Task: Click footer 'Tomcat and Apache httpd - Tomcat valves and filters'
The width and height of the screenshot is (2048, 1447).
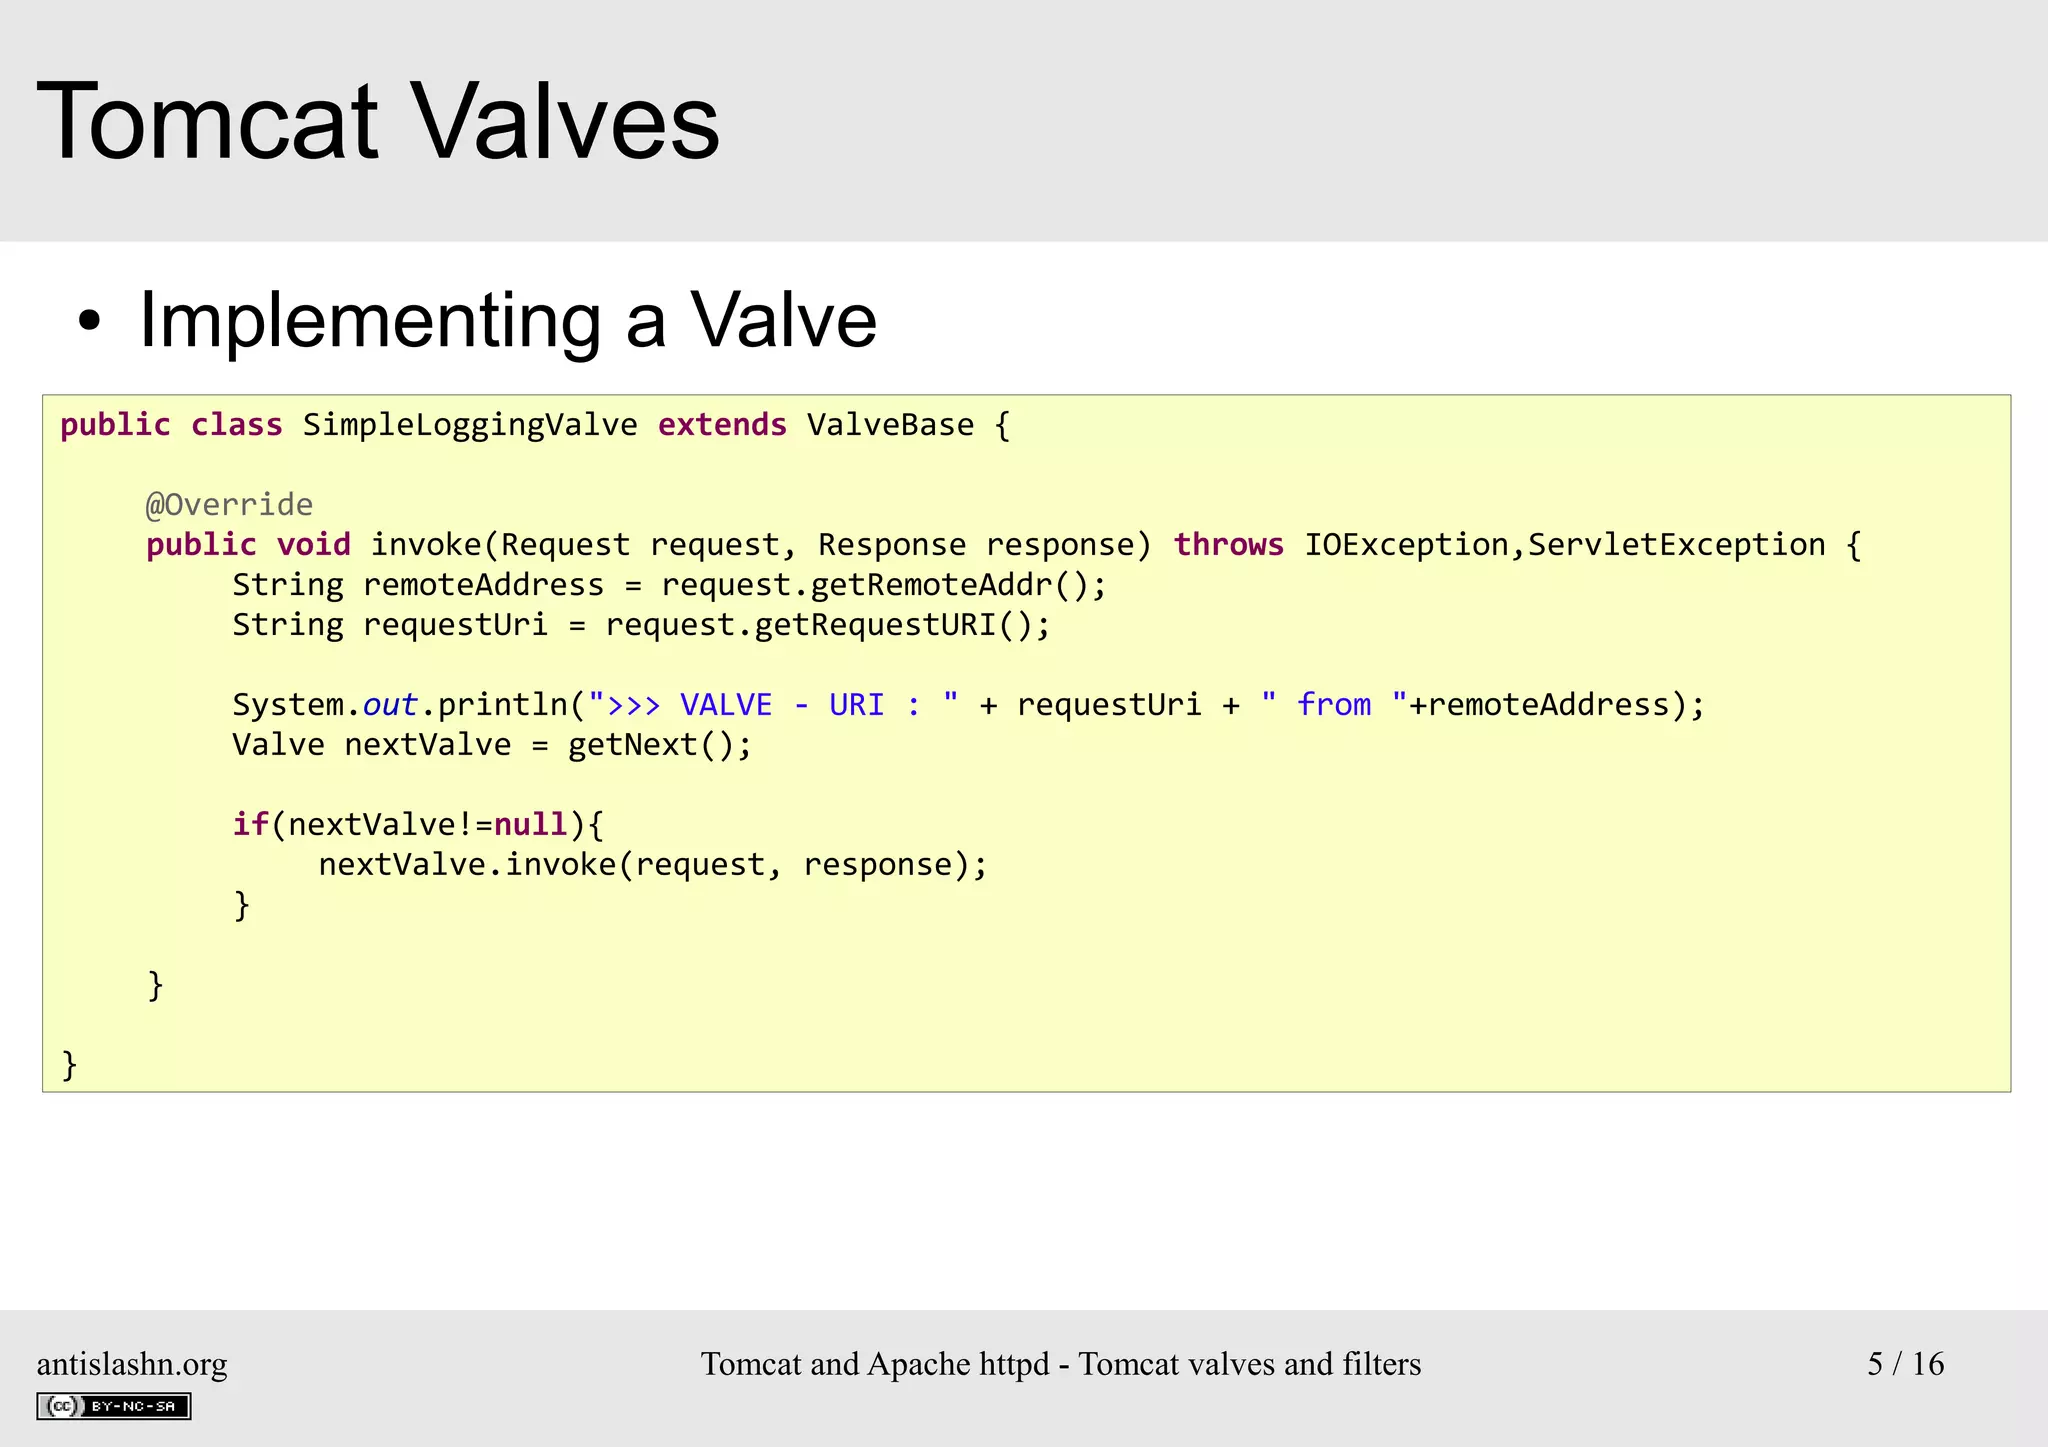Action: (1061, 1364)
